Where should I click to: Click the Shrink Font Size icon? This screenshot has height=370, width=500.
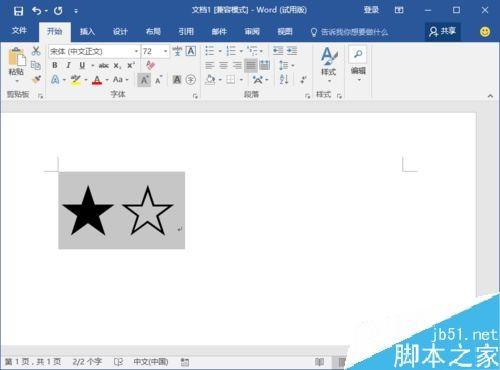[x=158, y=80]
